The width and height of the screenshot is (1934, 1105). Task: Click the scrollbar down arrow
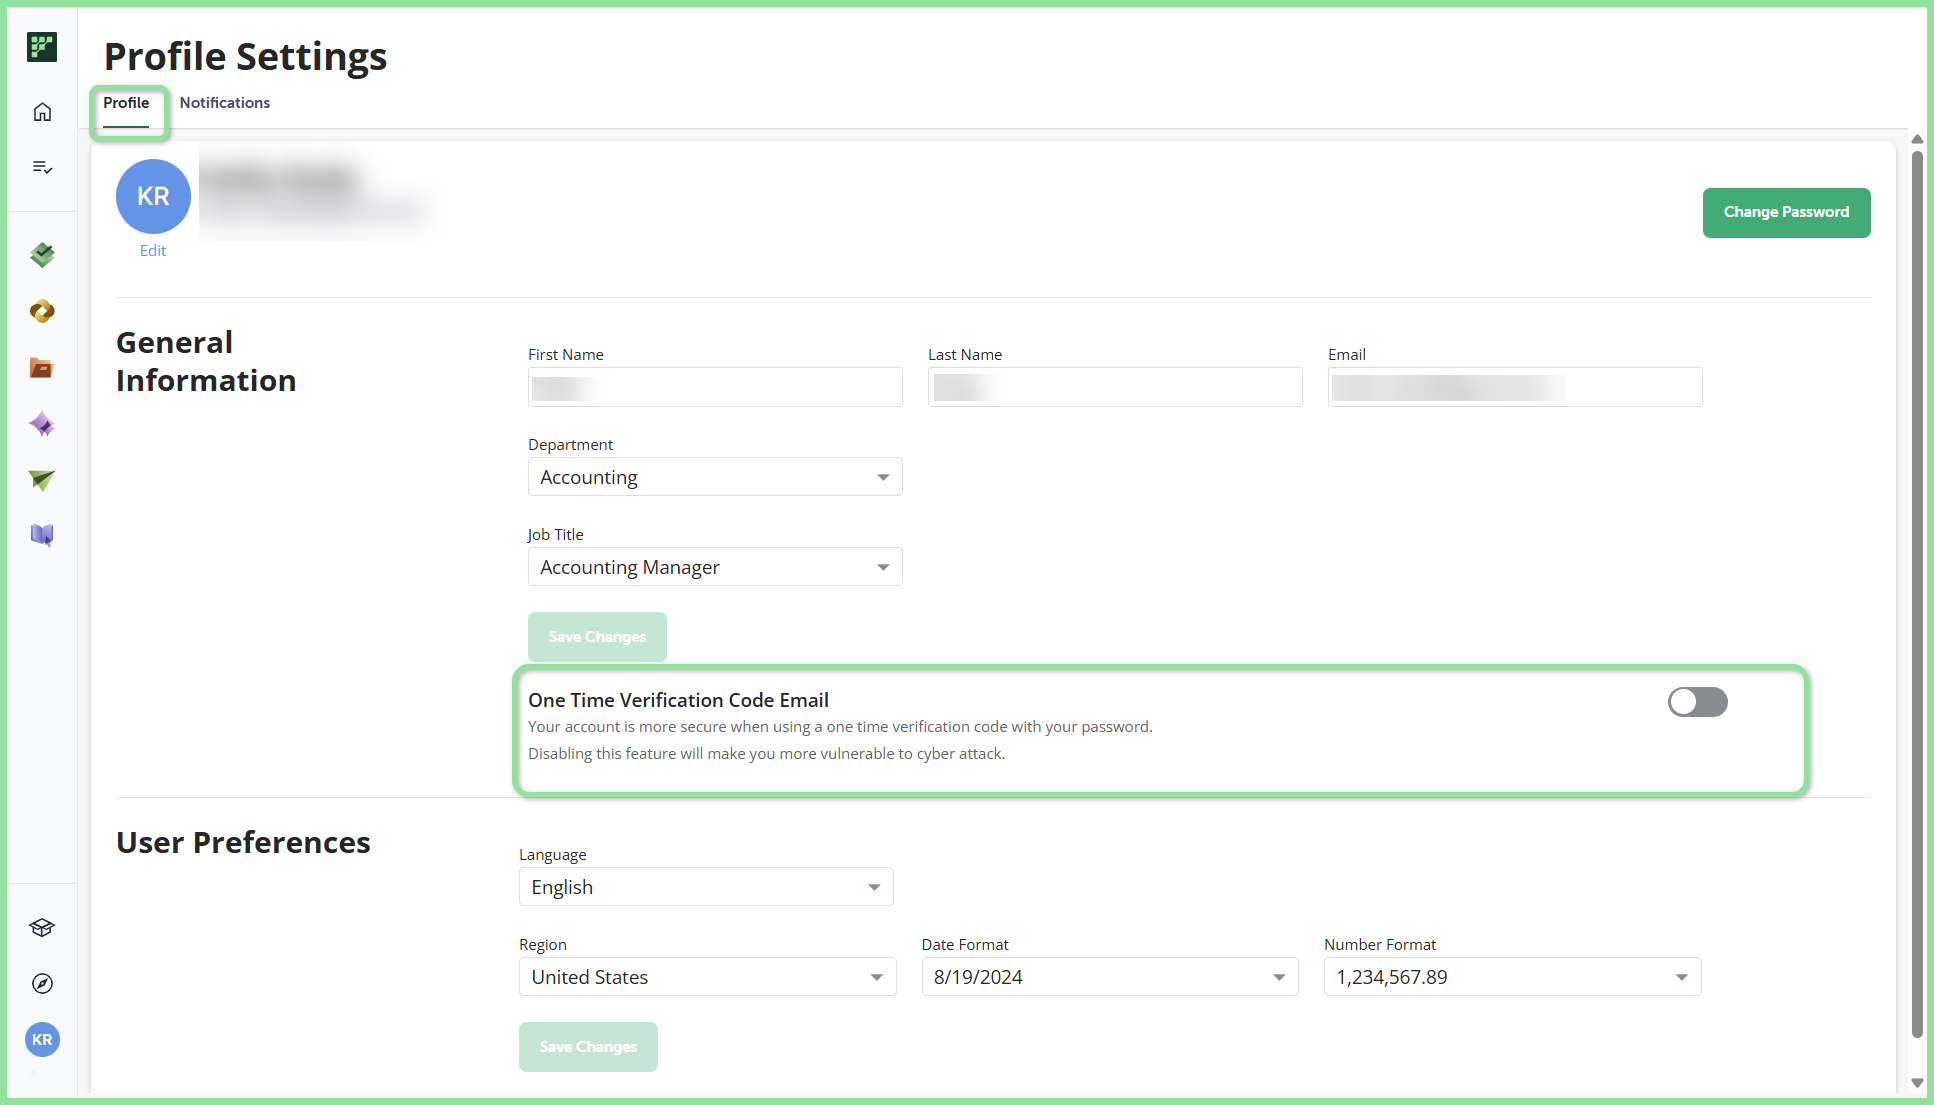pyautogui.click(x=1917, y=1083)
